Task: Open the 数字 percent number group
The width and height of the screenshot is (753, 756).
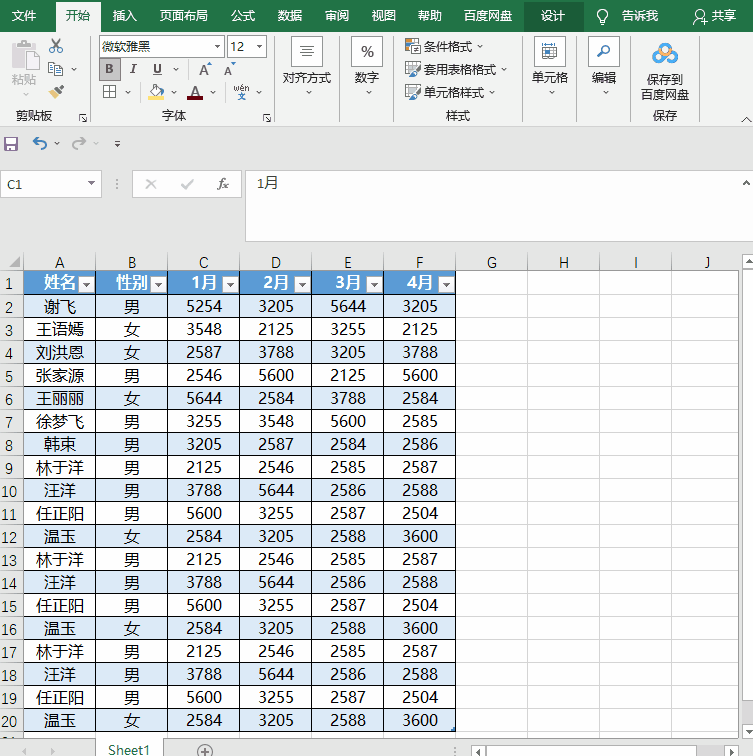Action: [x=367, y=65]
